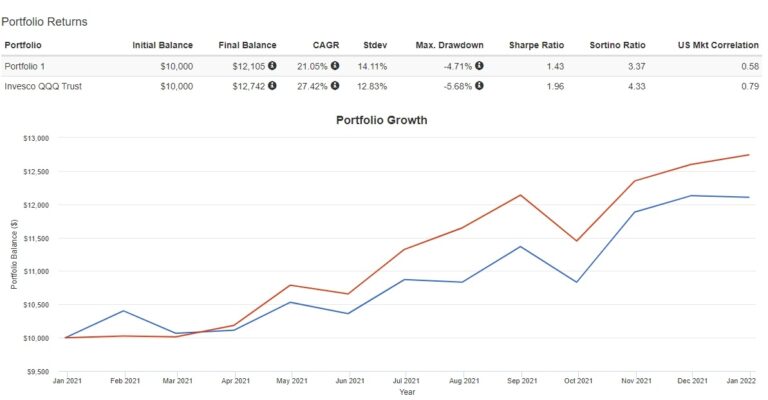Click info icon next to 21.05% CAGR
The height and width of the screenshot is (400, 768).
point(334,66)
